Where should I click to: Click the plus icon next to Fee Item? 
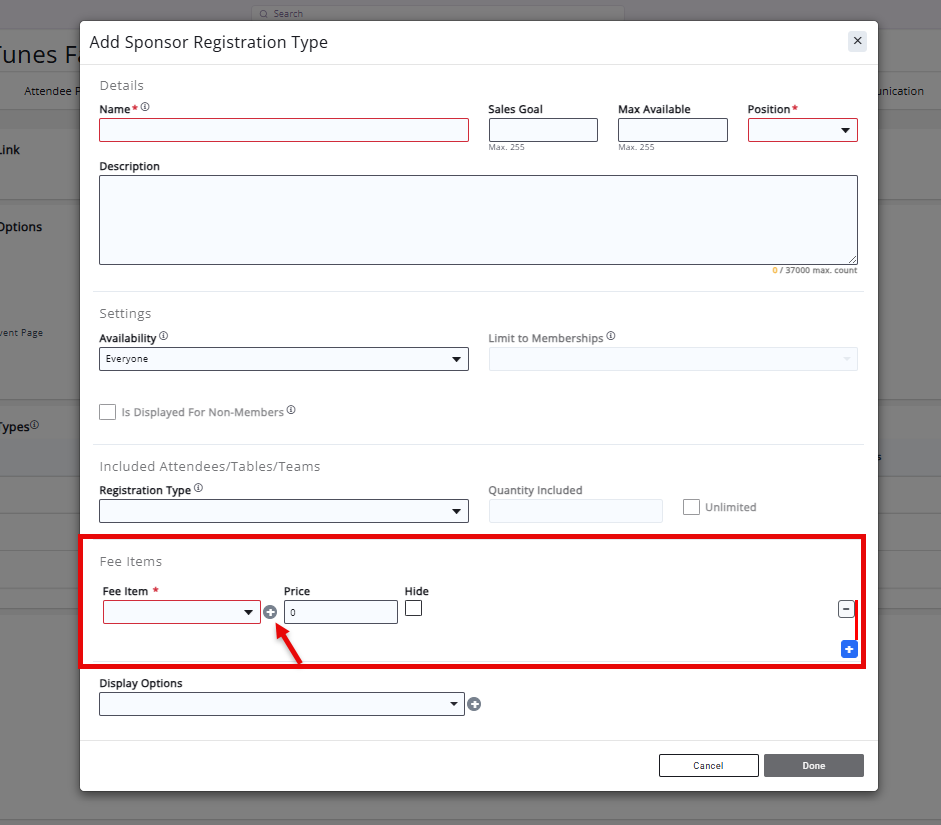[x=270, y=612]
